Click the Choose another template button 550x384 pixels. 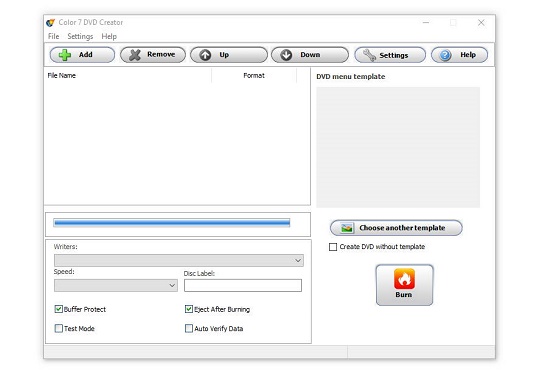pyautogui.click(x=396, y=228)
